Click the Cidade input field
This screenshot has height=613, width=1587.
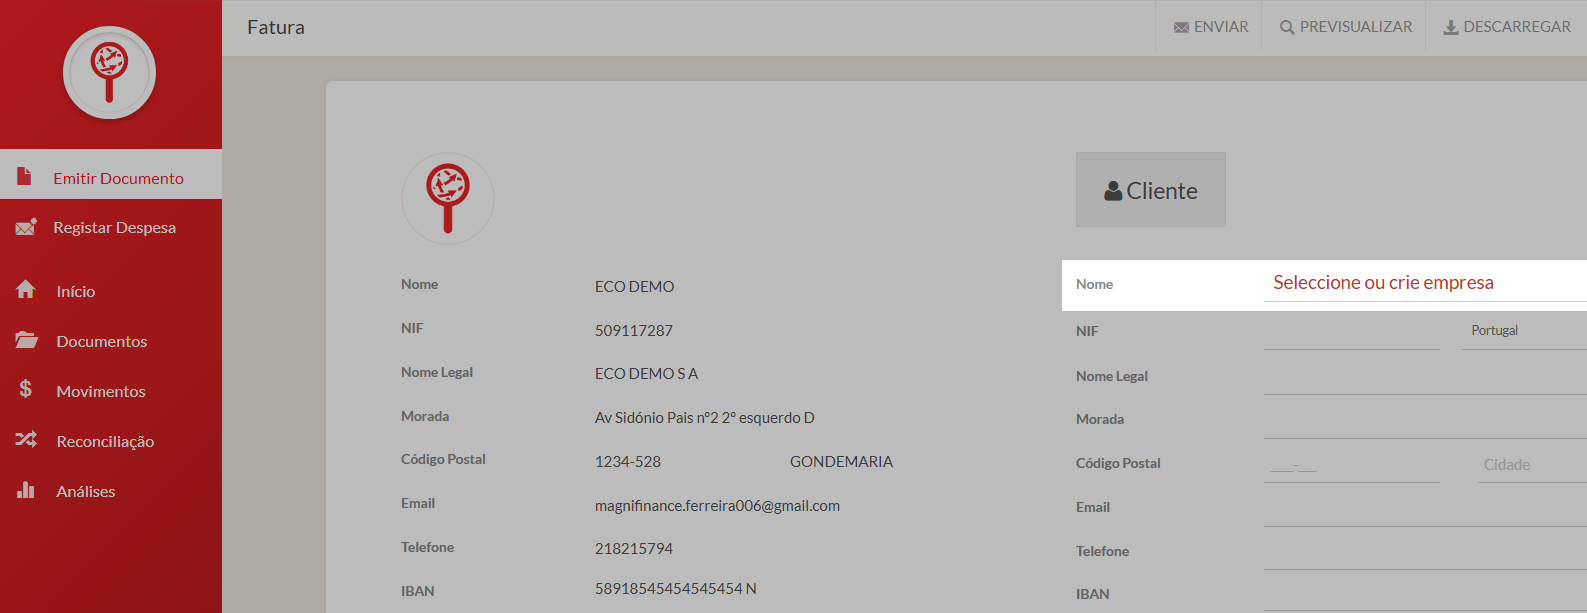(1530, 465)
